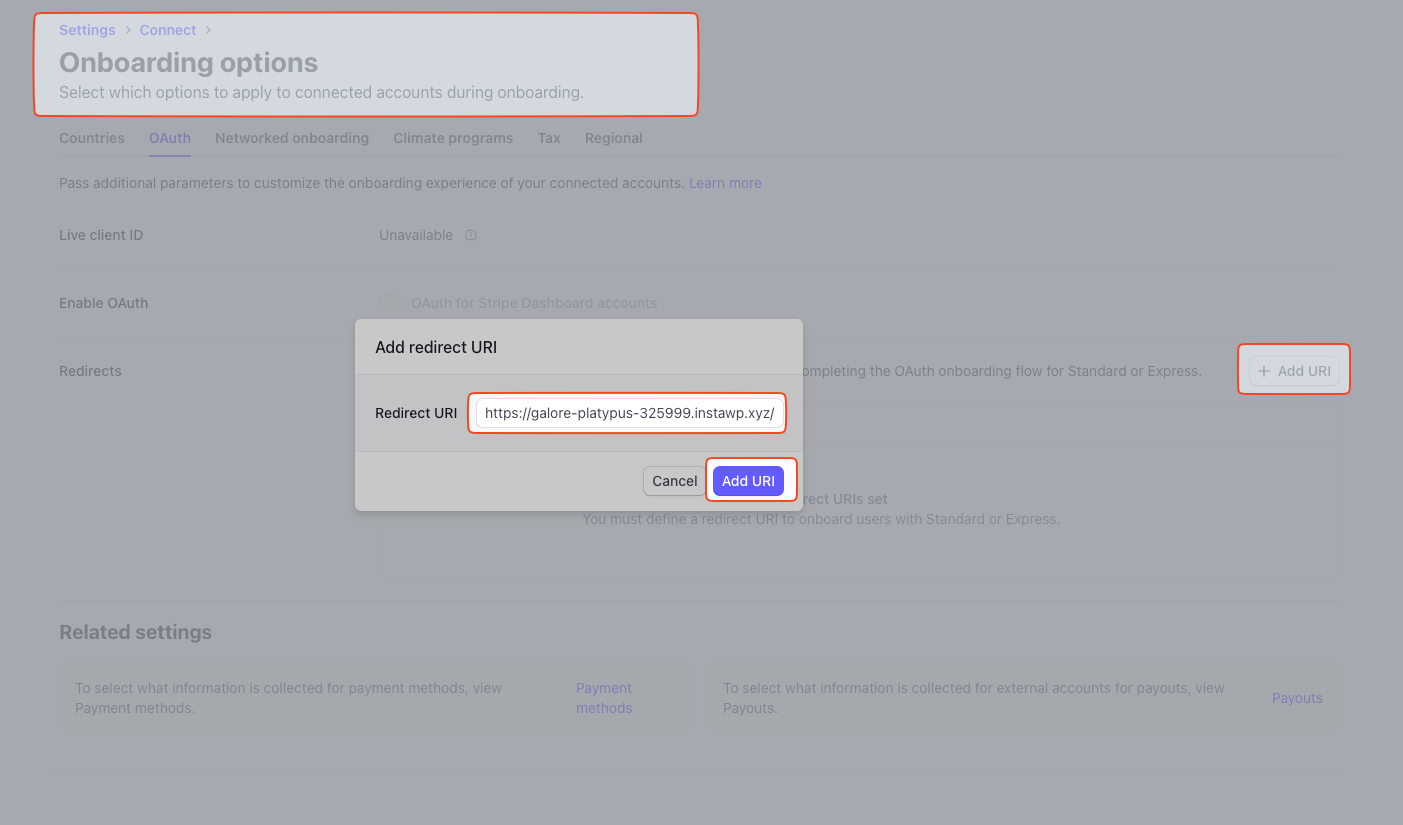Open the Payment methods link

pos(604,698)
